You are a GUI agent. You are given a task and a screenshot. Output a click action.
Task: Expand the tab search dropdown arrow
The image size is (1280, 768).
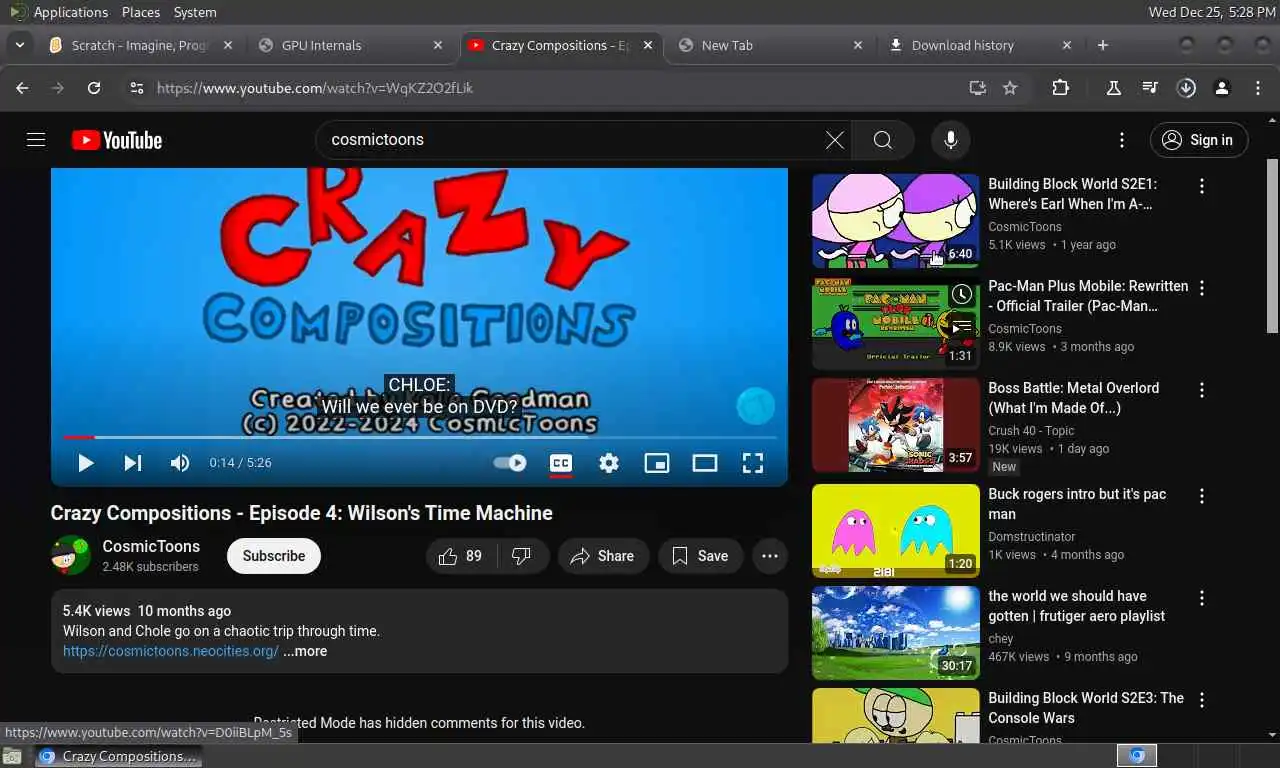coord(19,45)
